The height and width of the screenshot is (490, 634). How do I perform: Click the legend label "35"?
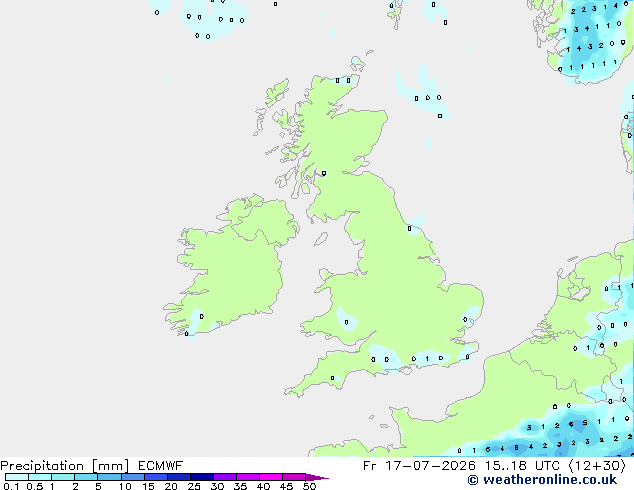coord(240,486)
